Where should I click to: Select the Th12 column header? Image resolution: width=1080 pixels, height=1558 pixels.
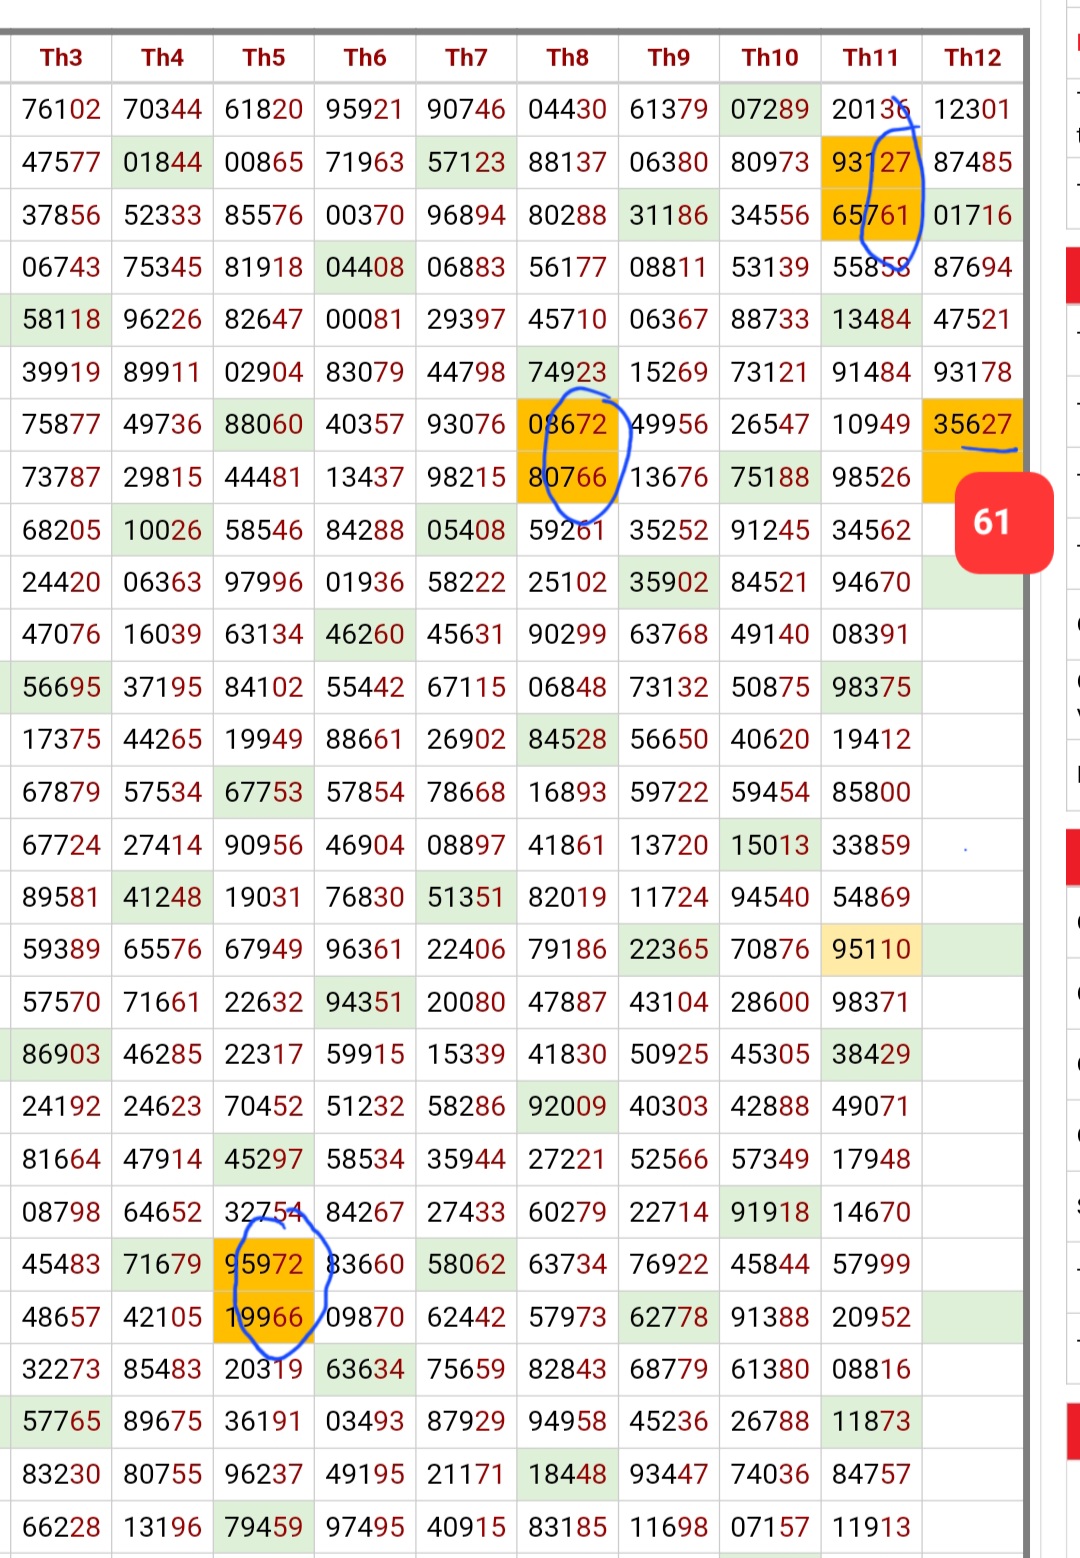(972, 57)
